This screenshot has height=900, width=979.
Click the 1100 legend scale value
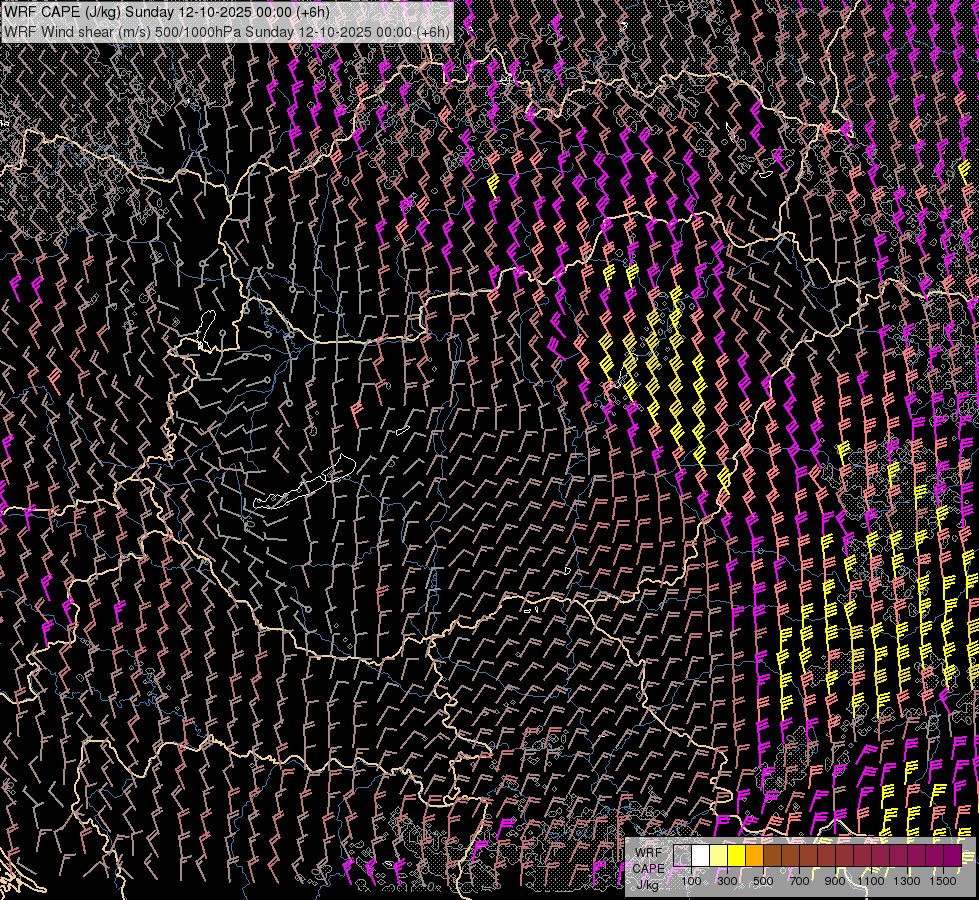(x=871, y=881)
